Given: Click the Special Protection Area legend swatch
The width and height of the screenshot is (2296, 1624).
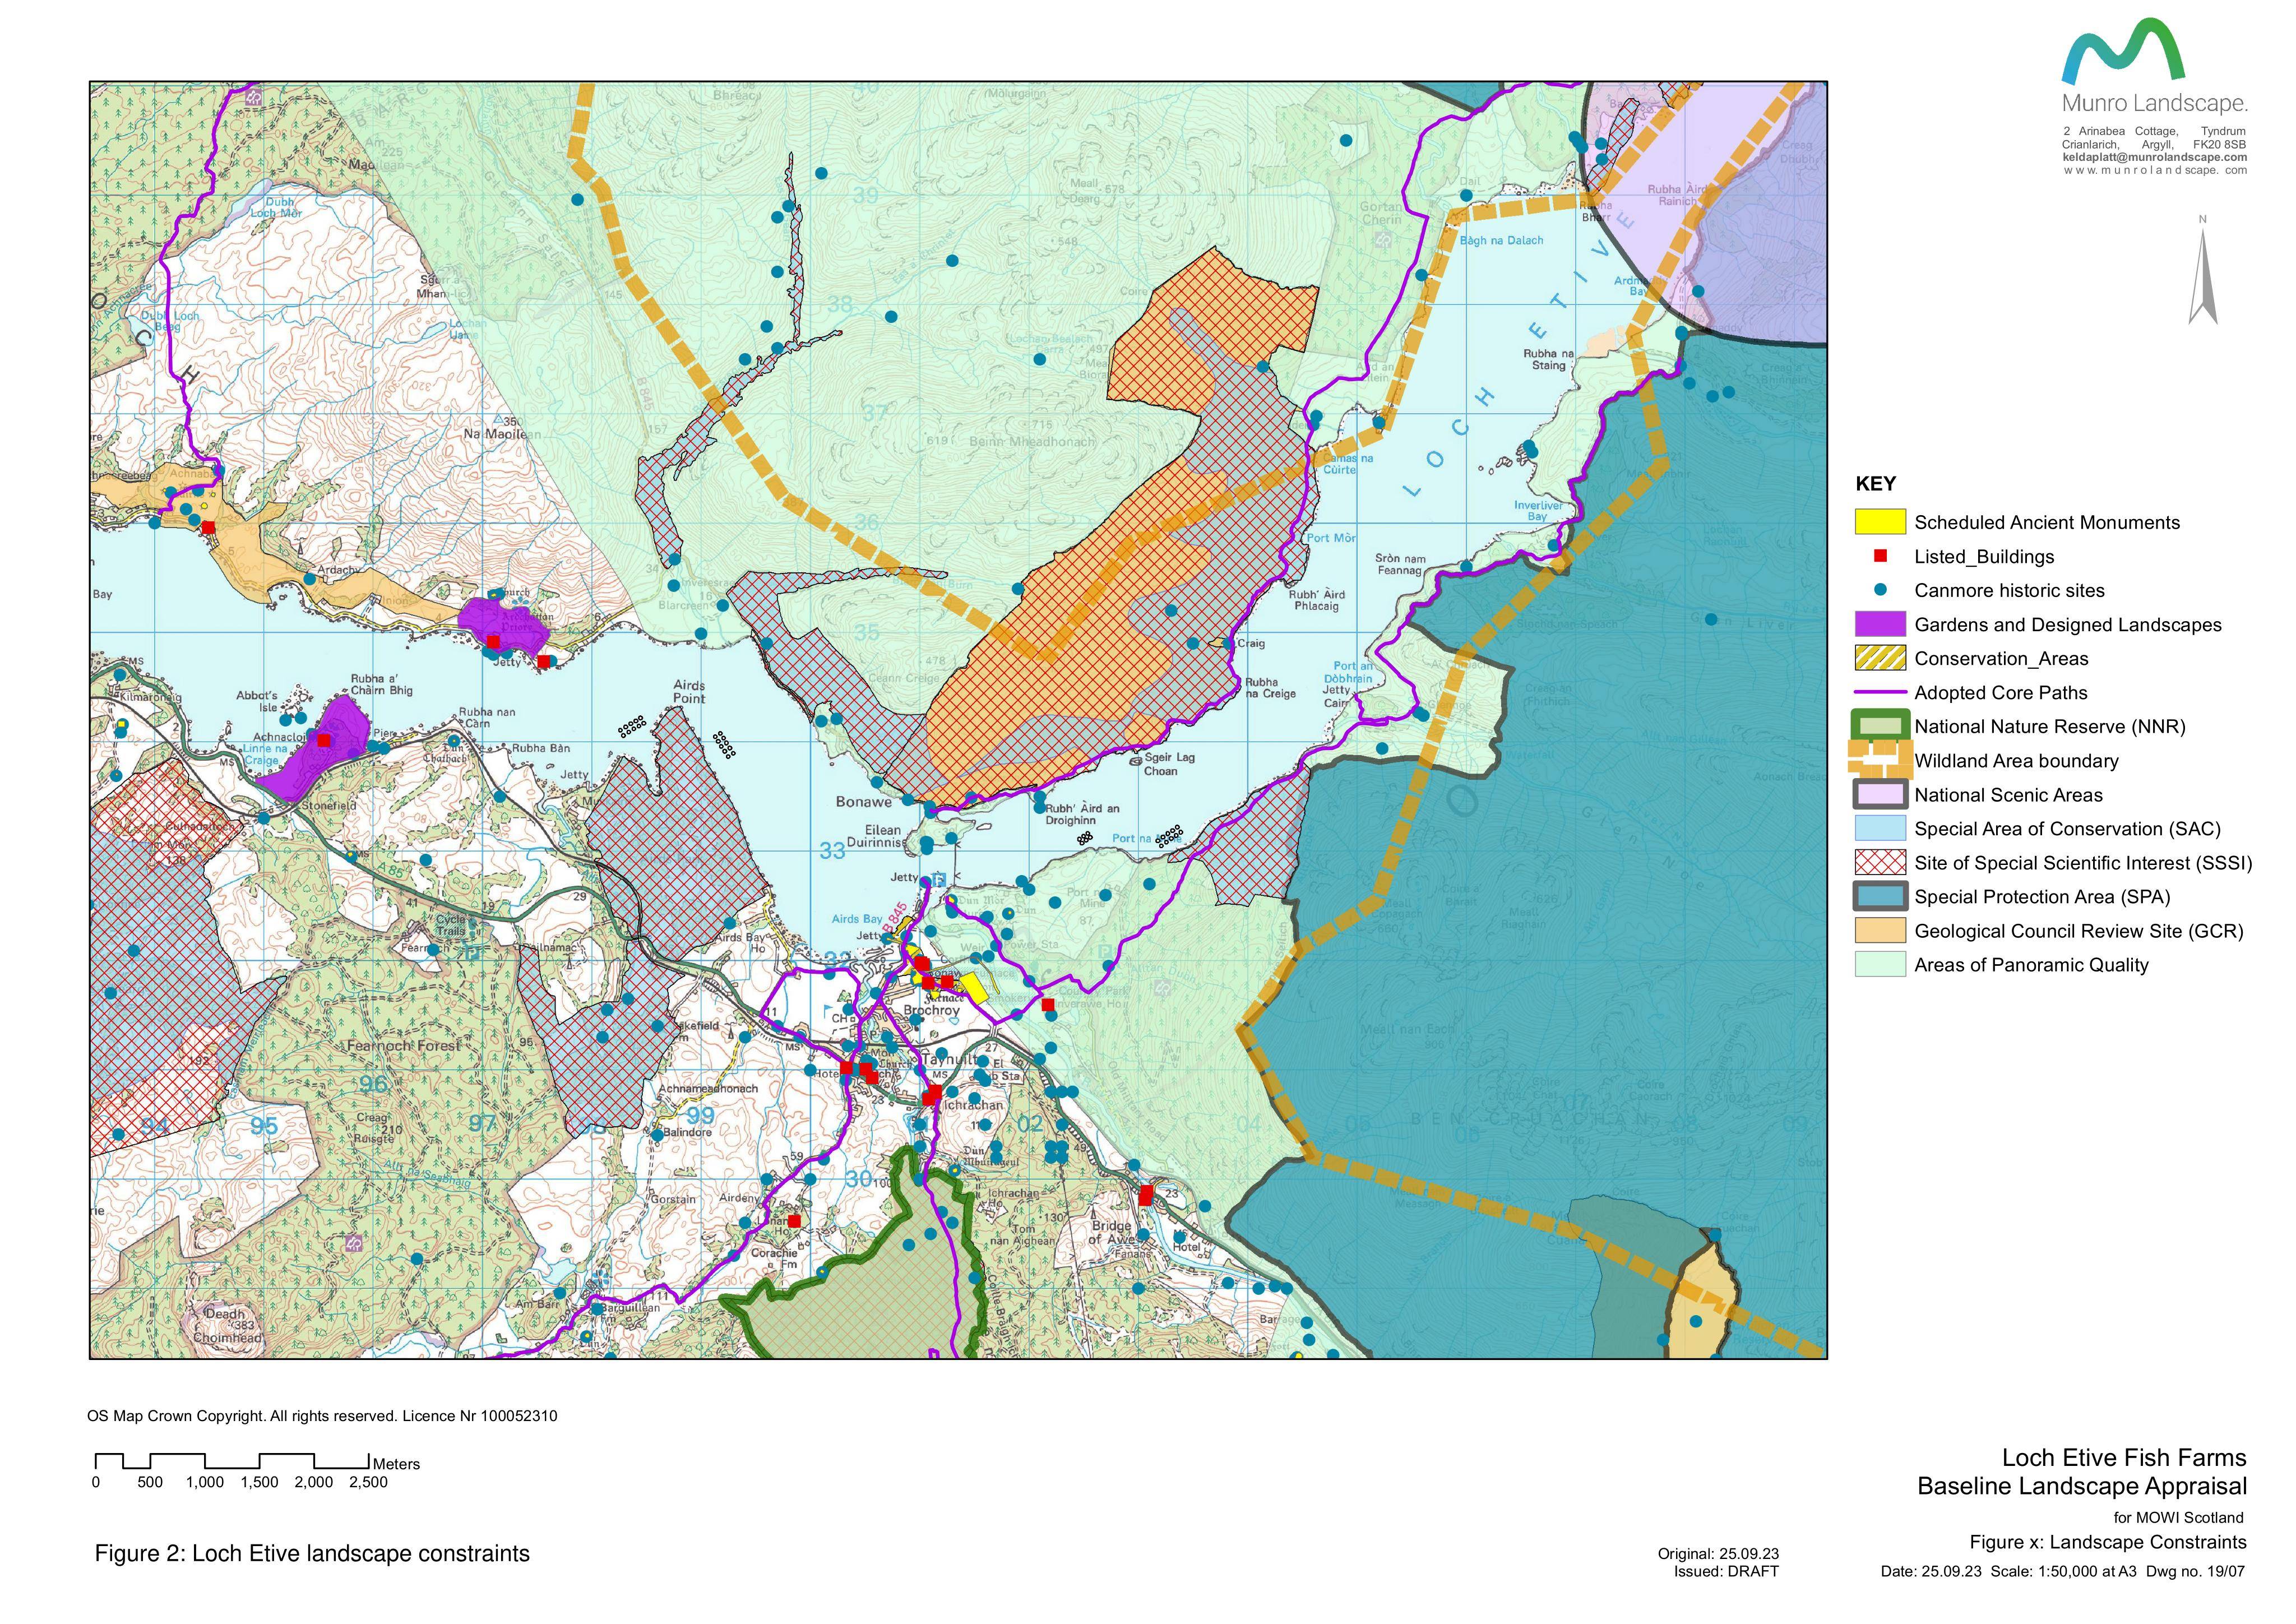Looking at the screenshot, I should [1880, 897].
